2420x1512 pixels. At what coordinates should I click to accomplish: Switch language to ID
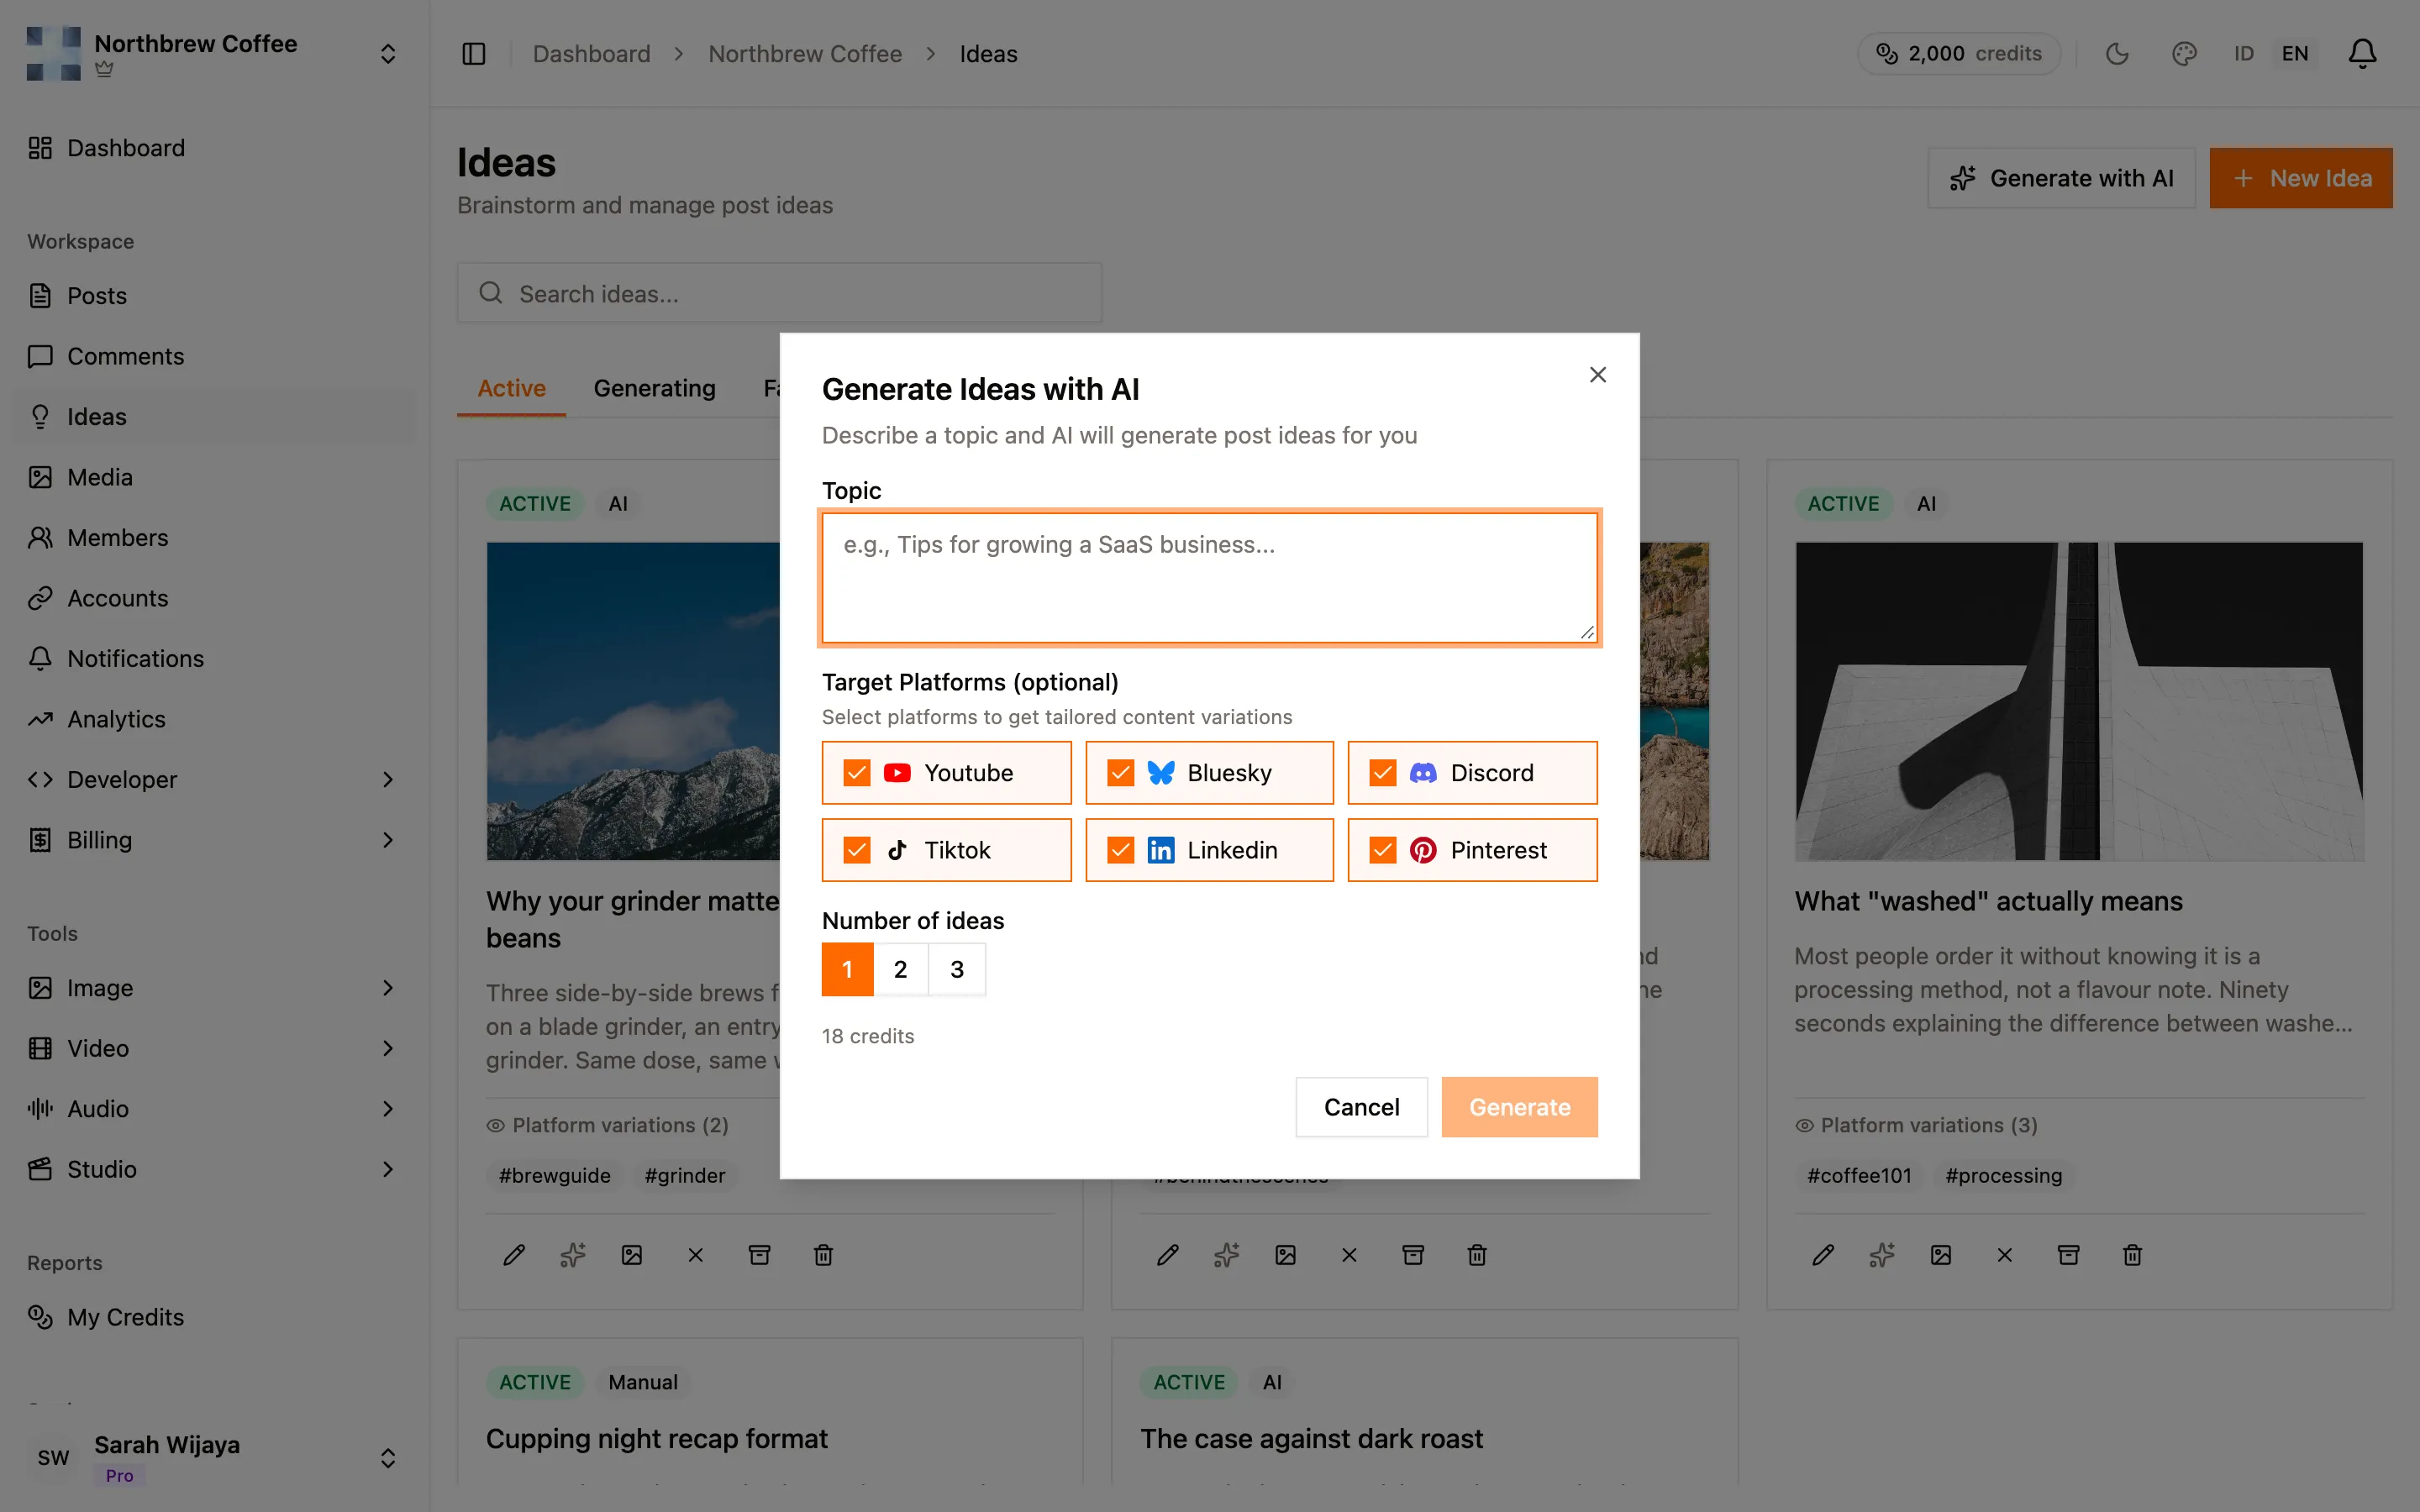(x=2244, y=54)
